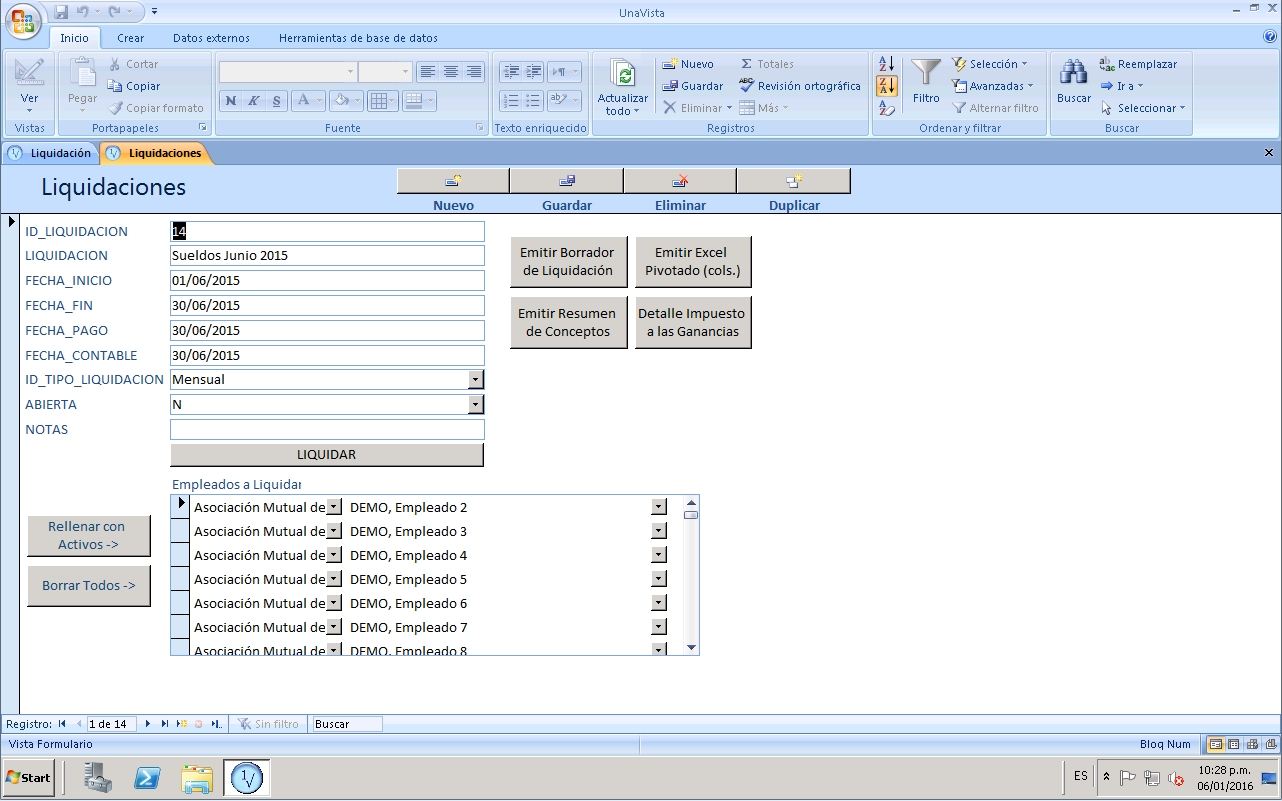Click the Office button logo

tap(24, 21)
